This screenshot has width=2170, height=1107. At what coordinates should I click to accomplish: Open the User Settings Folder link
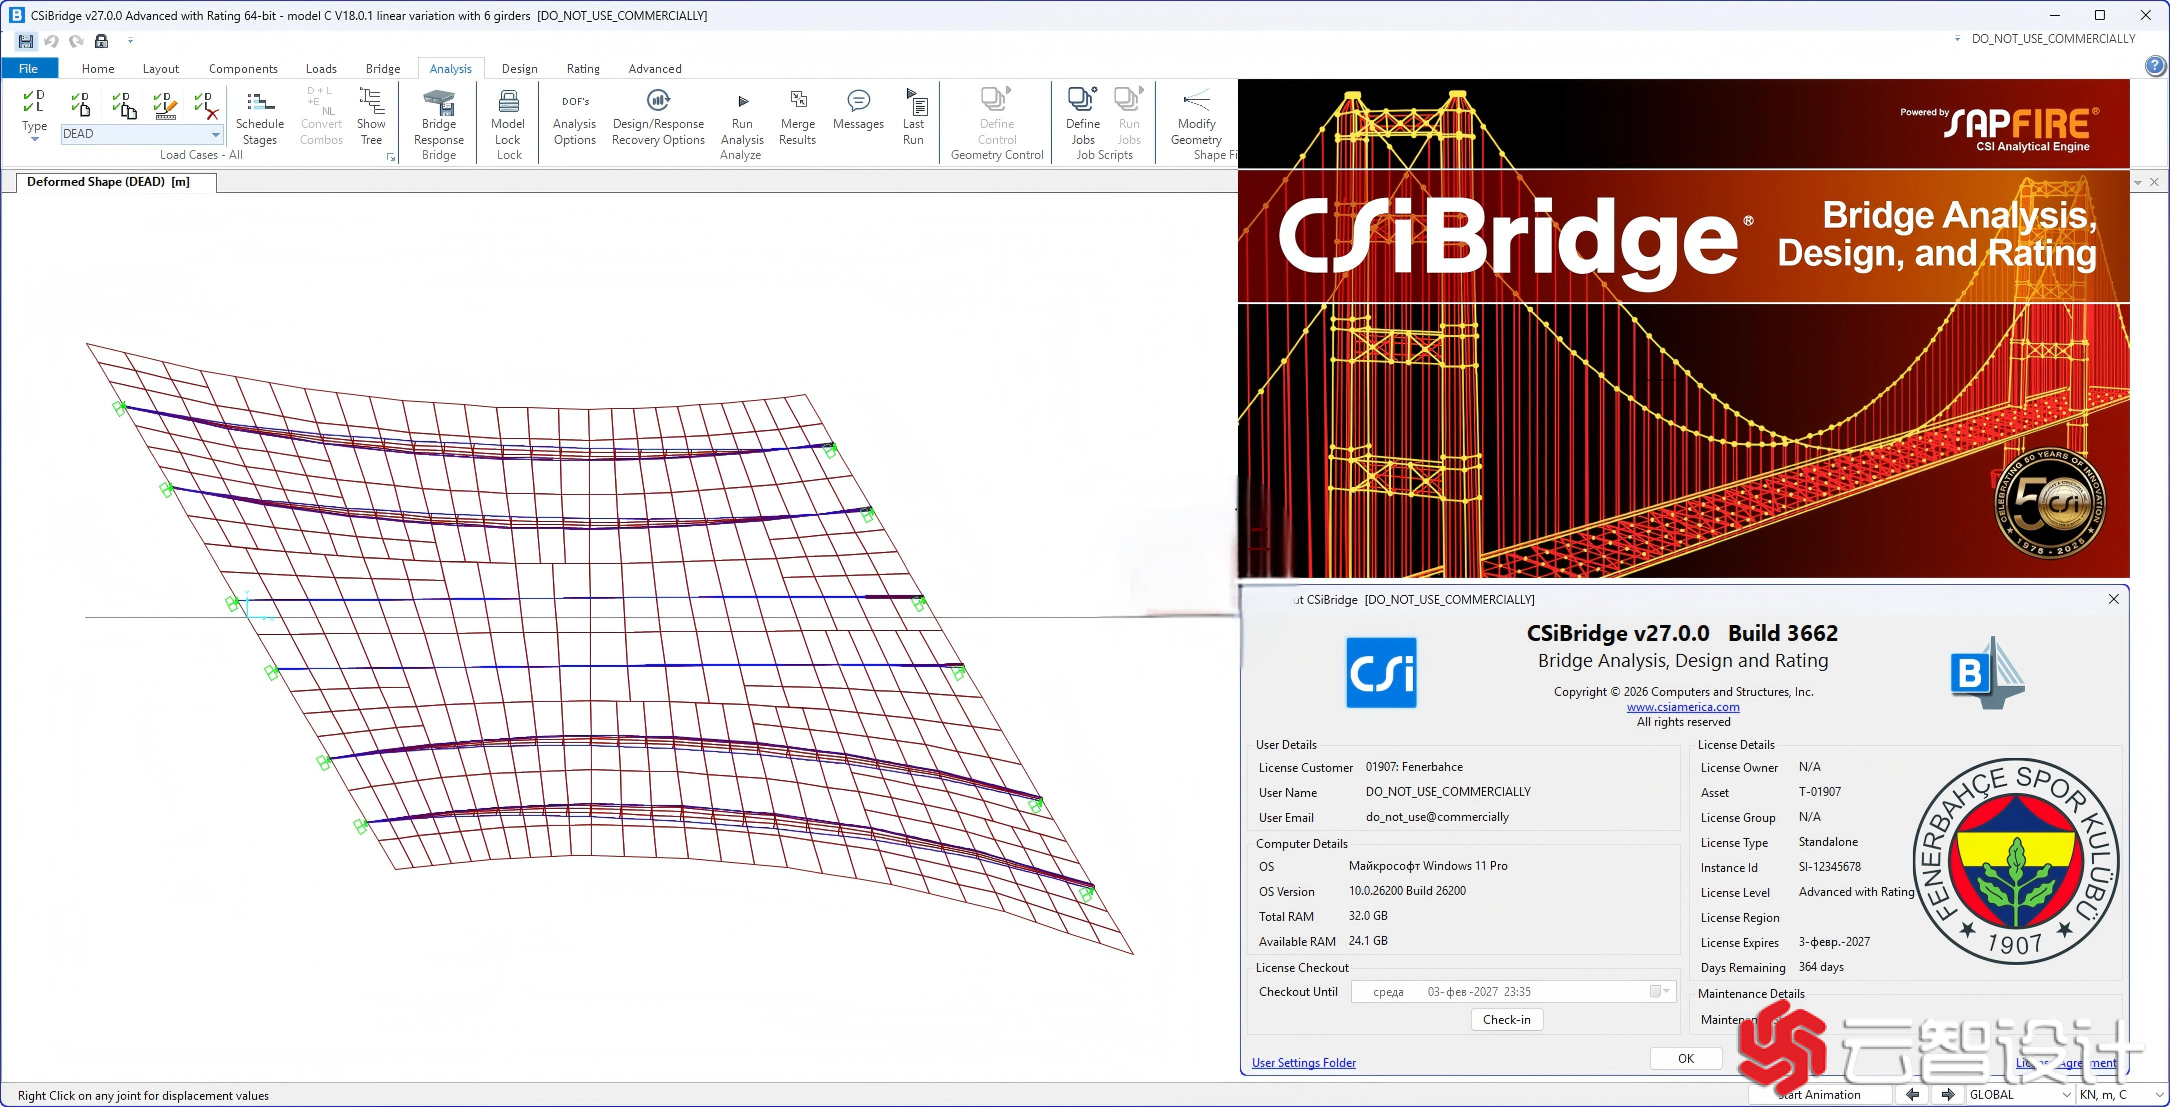1303,1062
